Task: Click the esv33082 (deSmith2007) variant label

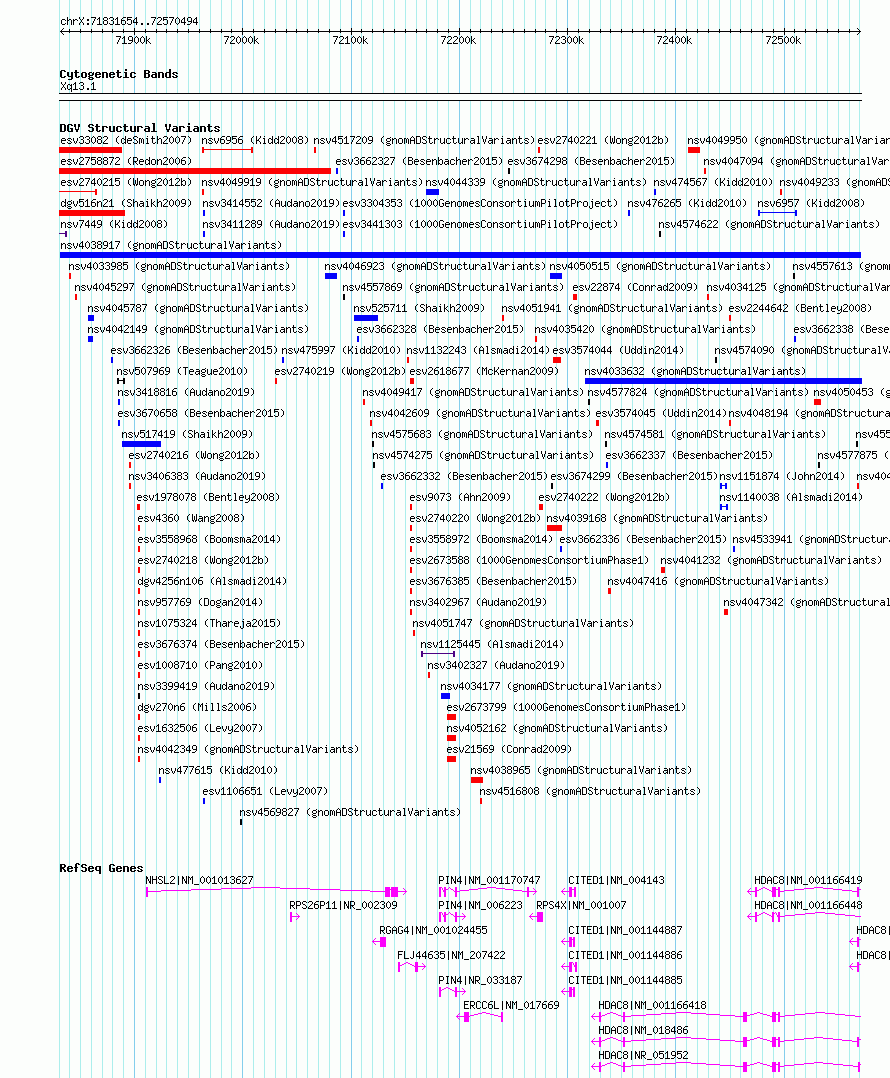Action: (x=126, y=140)
